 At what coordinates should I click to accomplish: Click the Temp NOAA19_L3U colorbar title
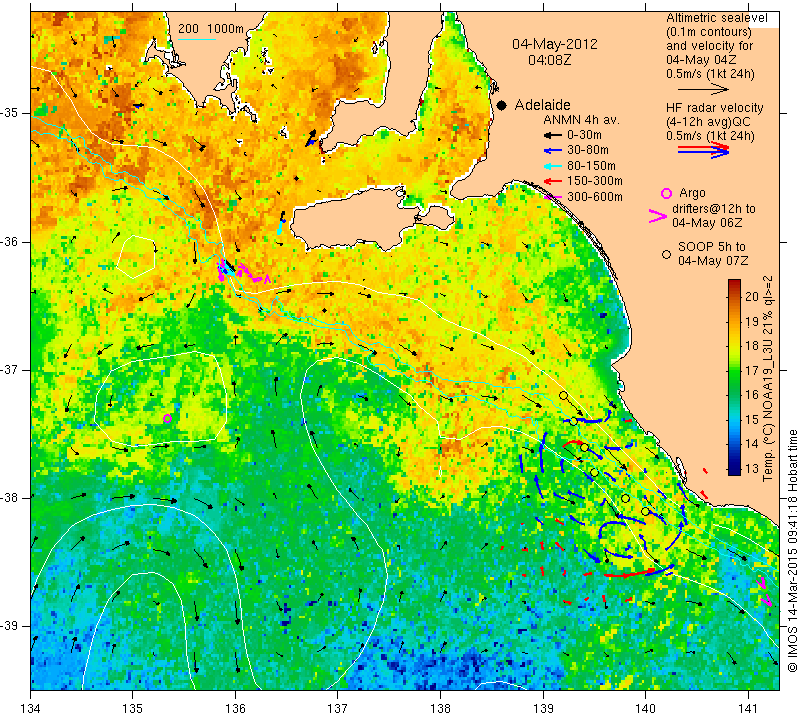pos(768,379)
